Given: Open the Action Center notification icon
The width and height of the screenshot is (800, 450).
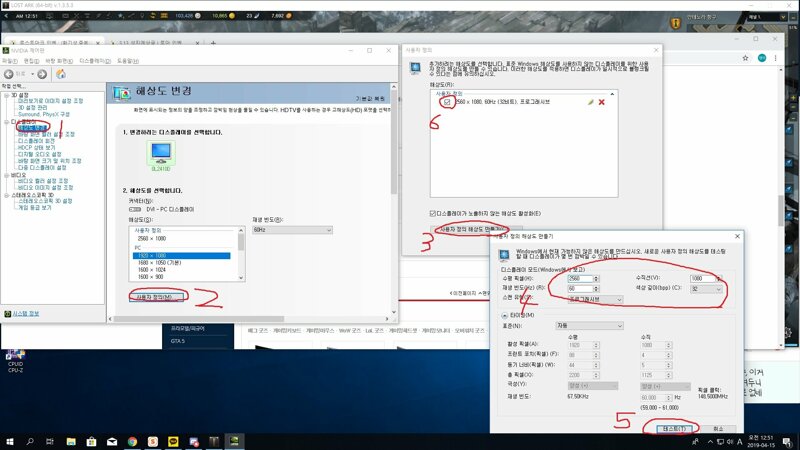Looking at the screenshot, I should (x=788, y=442).
